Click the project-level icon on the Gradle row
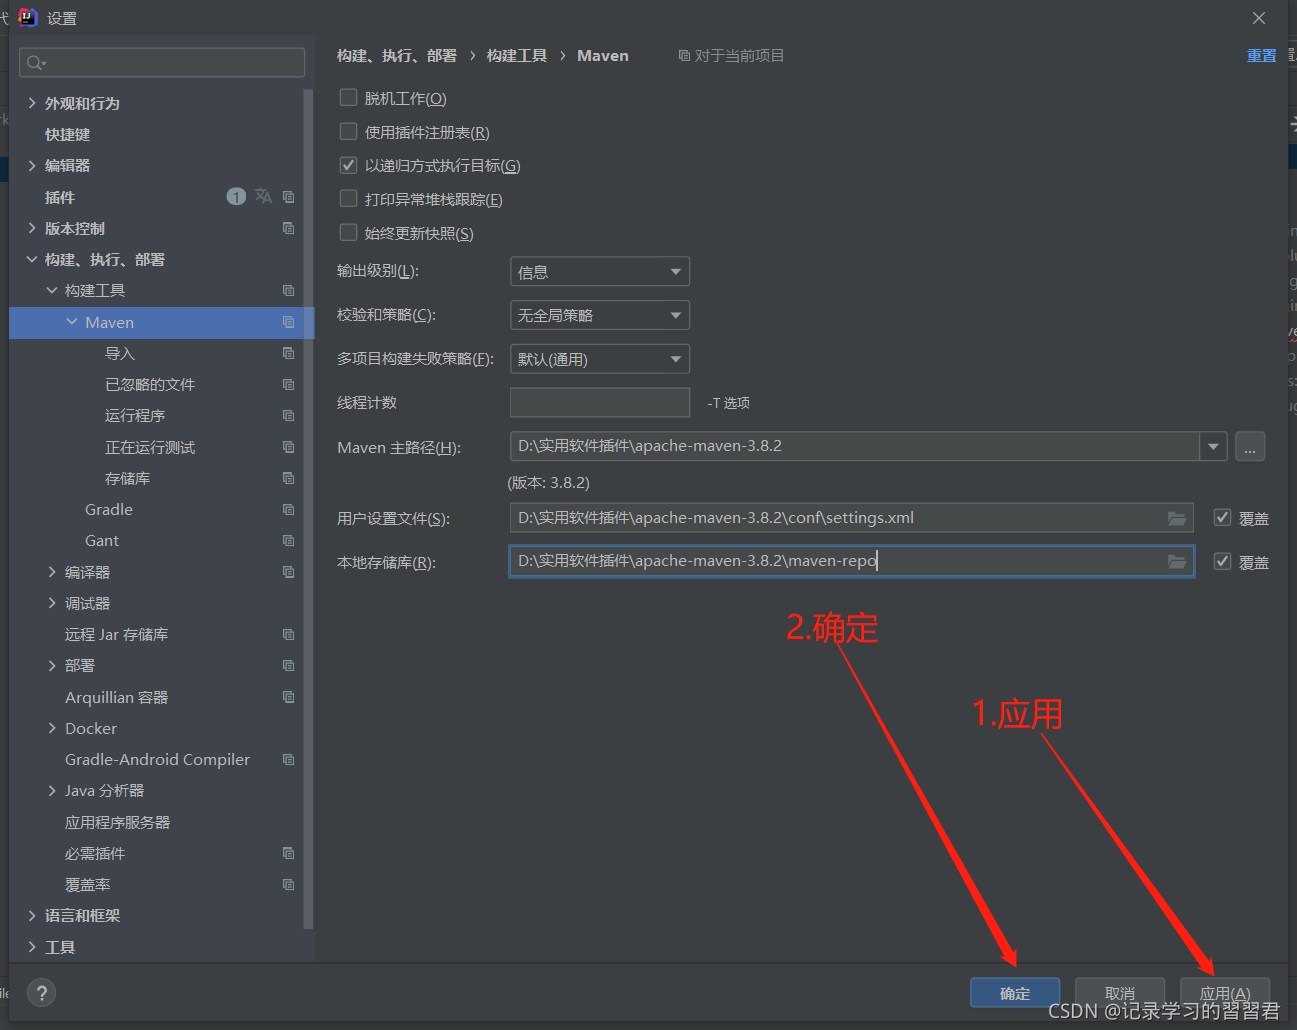1297x1030 pixels. click(288, 509)
